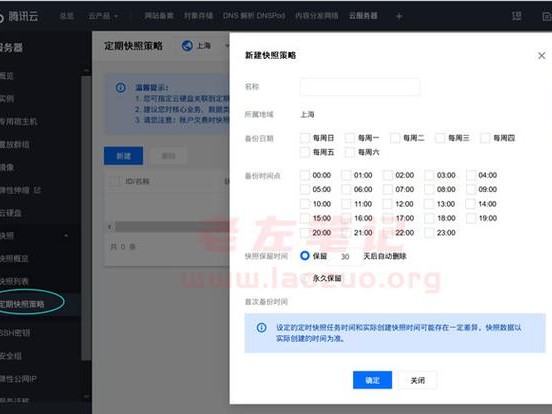The width and height of the screenshot is (552, 414).
Task: Check the 06:00 backup time
Action: coord(346,189)
